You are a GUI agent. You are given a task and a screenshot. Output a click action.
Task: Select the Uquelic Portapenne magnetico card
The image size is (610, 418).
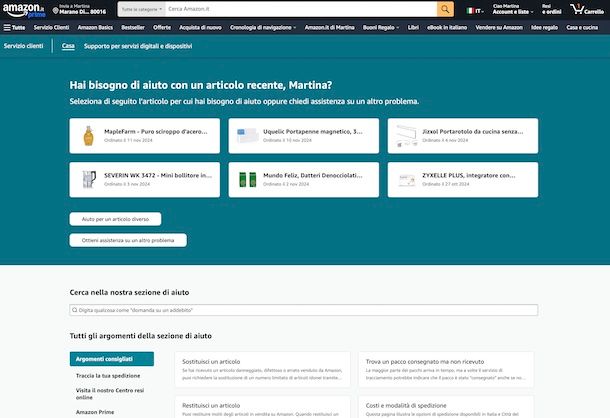(303, 136)
